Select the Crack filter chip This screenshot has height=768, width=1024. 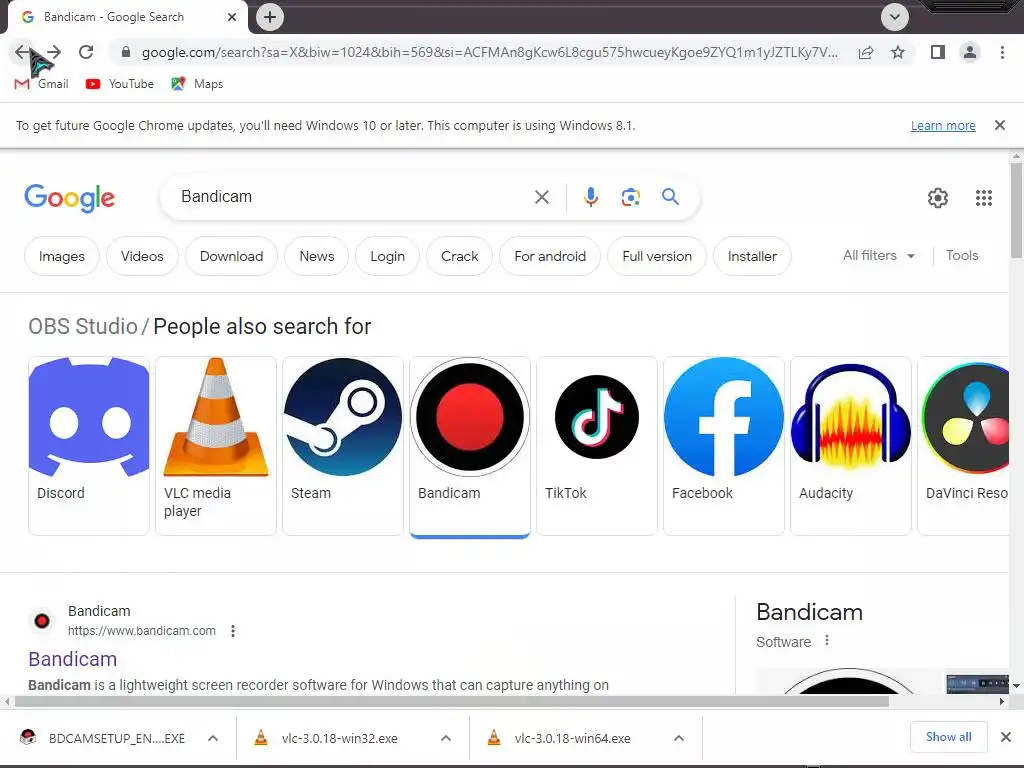pos(460,257)
